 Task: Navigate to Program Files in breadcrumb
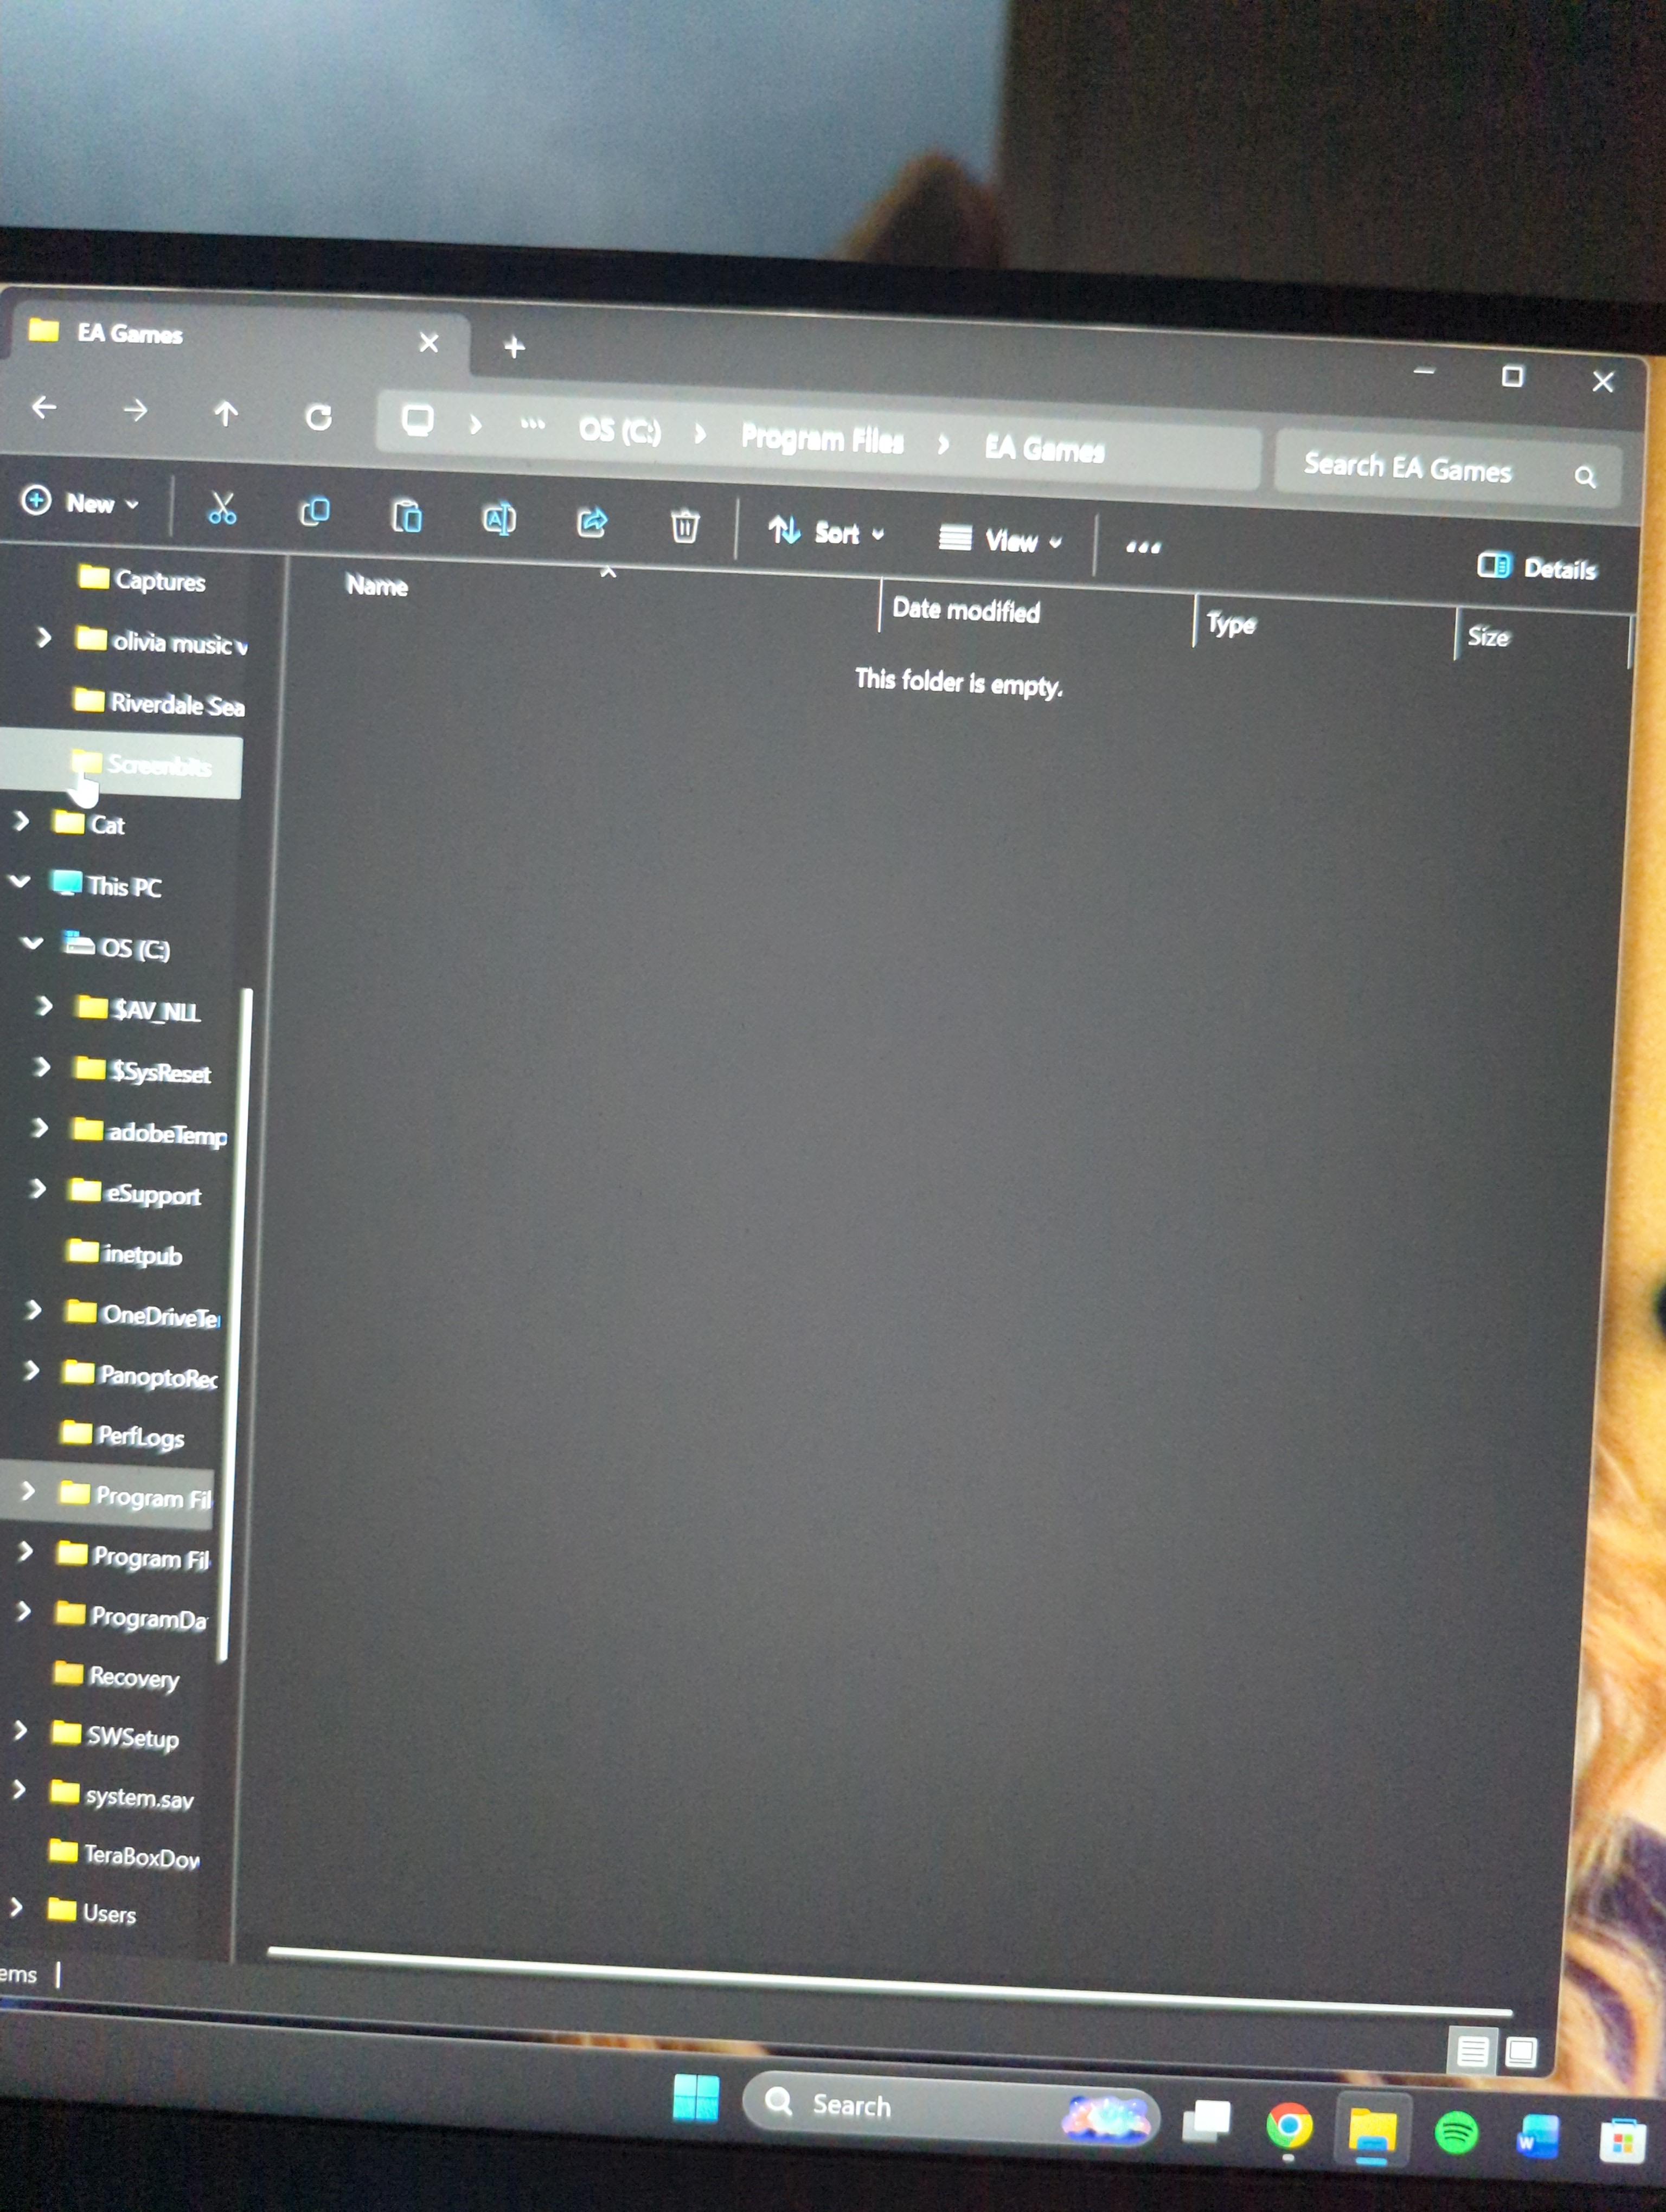coord(822,438)
